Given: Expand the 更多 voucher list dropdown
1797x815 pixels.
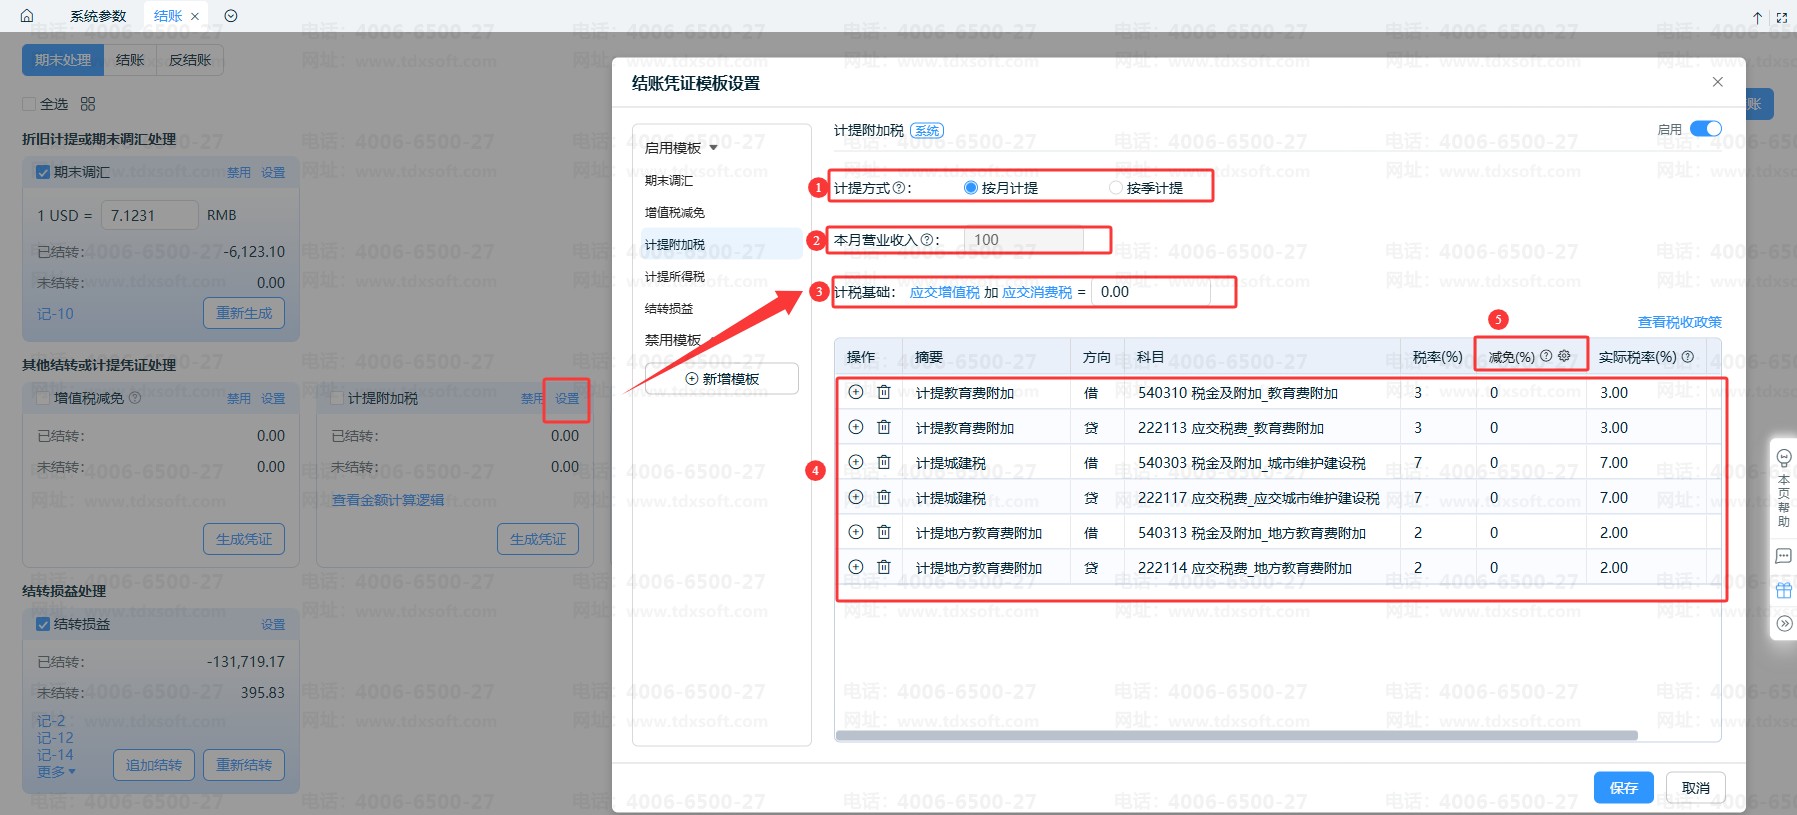Looking at the screenshot, I should click(x=56, y=771).
